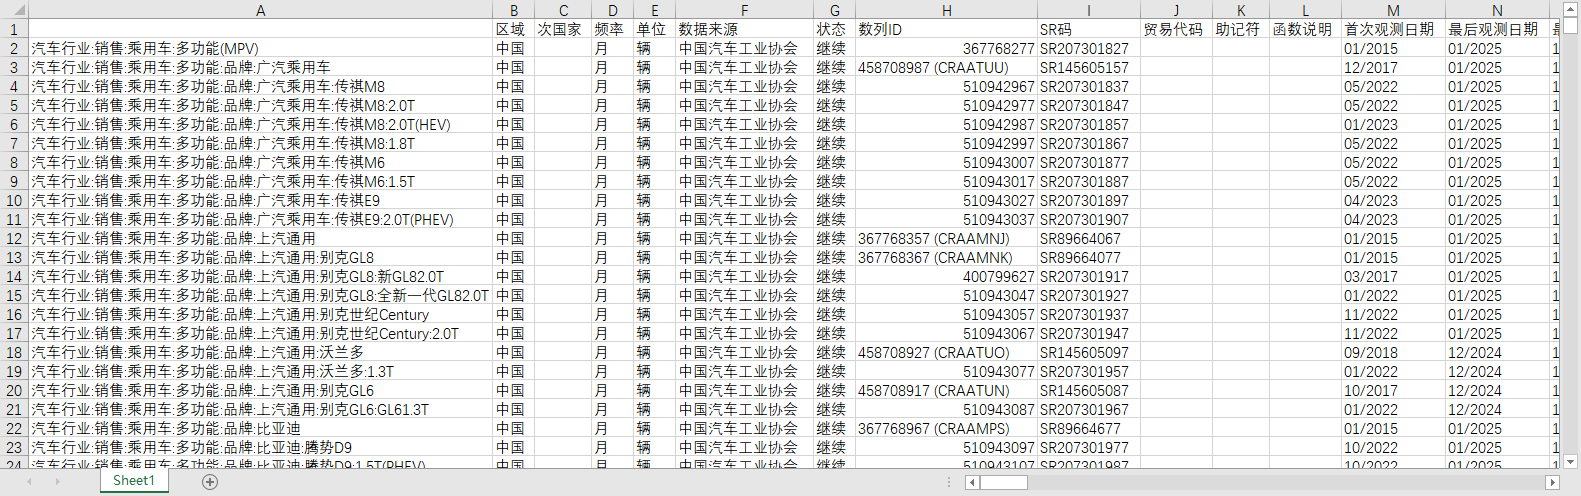This screenshot has height=496, width=1581.
Task: Click the vertical scrollbar down arrow
Action: pyautogui.click(x=1571, y=461)
